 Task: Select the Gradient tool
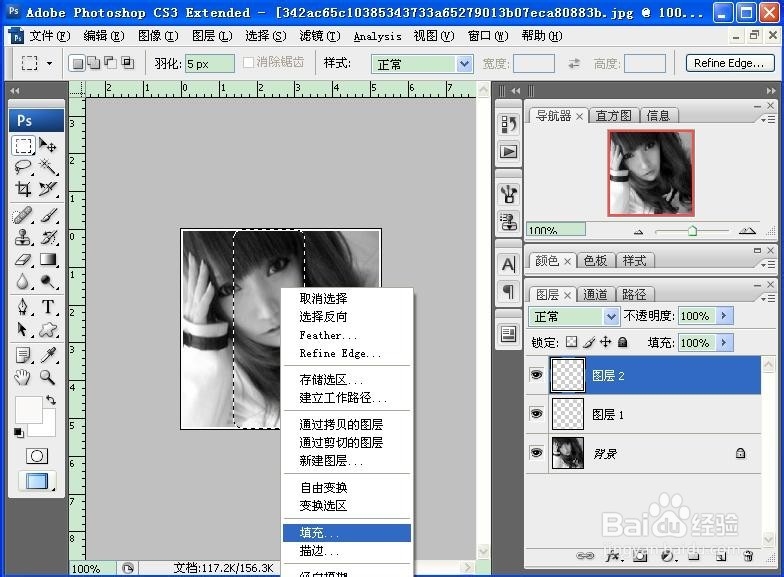pos(48,260)
